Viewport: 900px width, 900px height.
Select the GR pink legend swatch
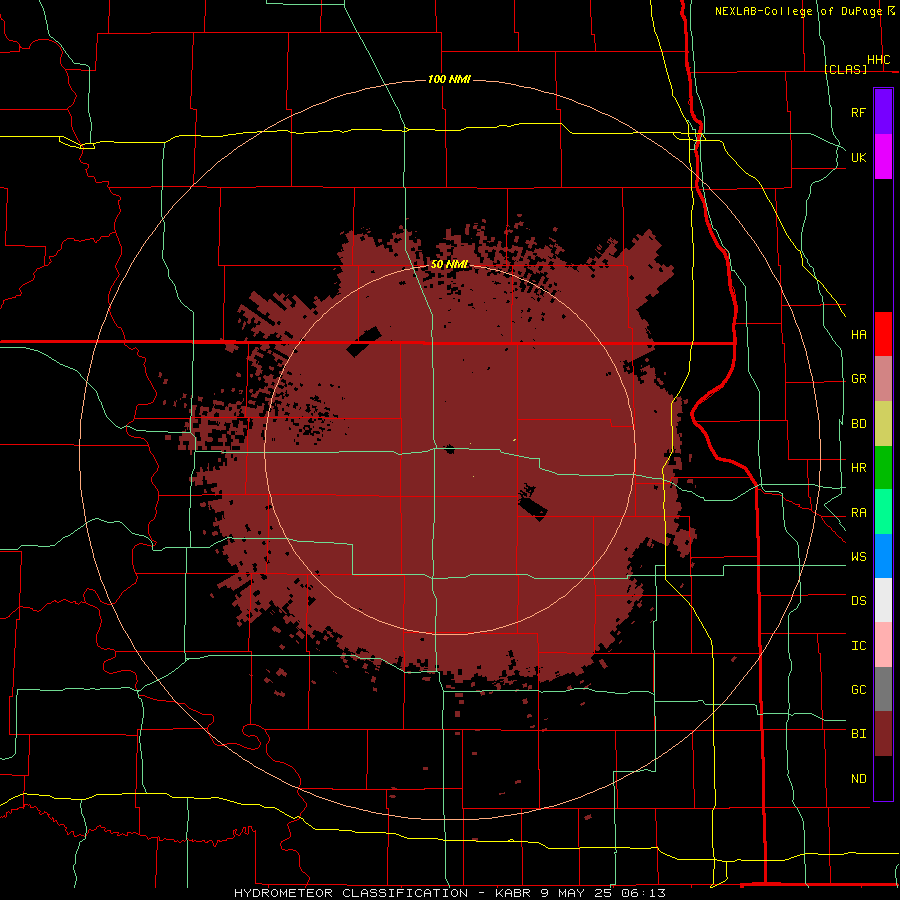(x=883, y=379)
